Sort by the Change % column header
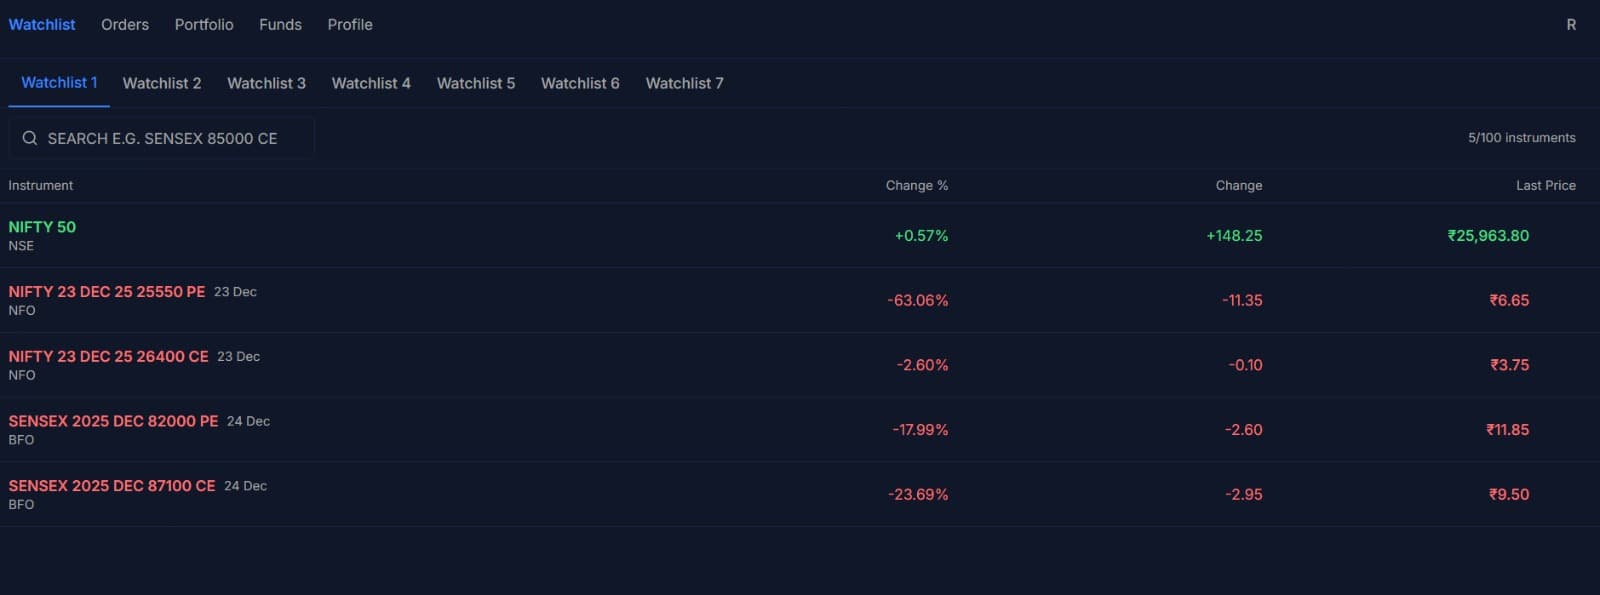 916,185
